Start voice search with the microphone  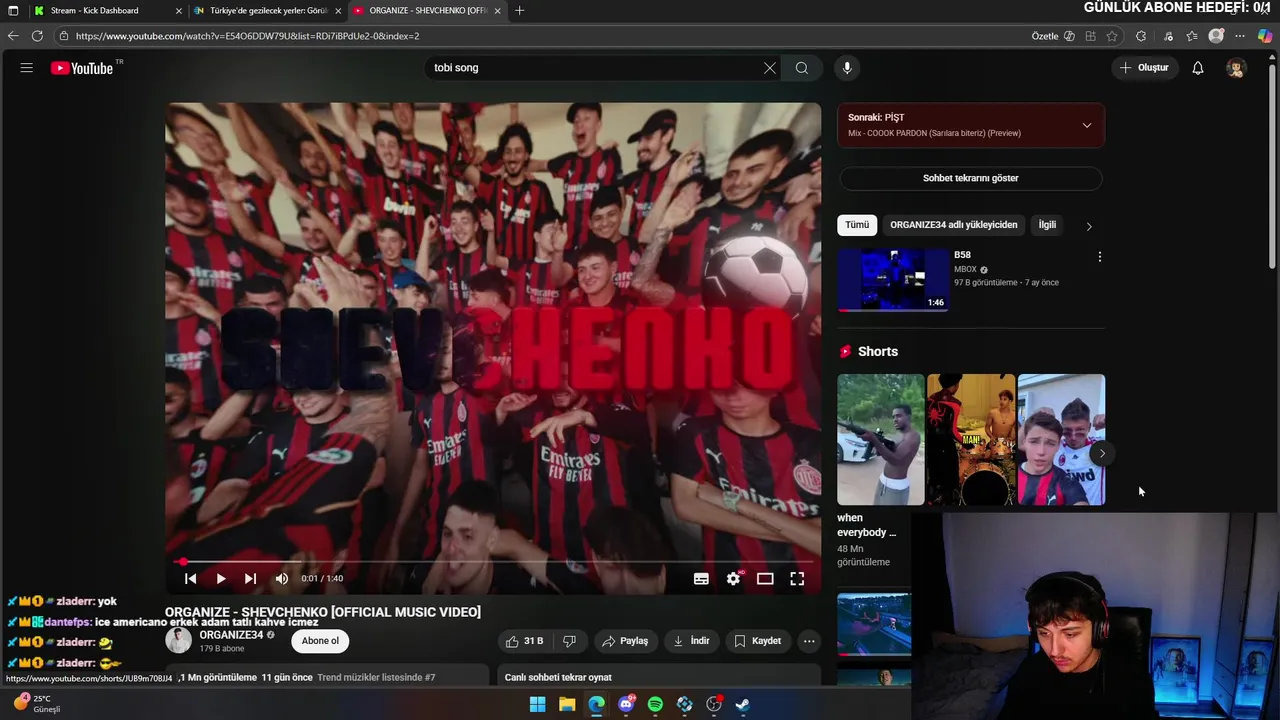pyautogui.click(x=847, y=68)
